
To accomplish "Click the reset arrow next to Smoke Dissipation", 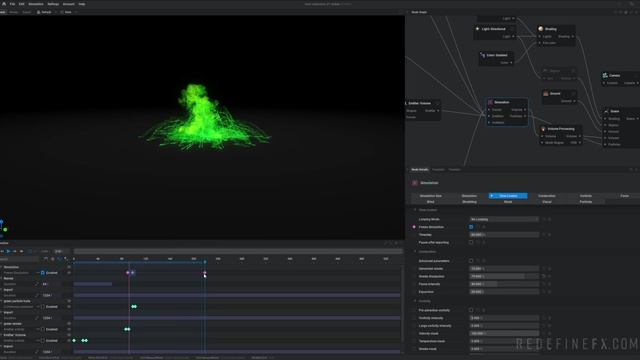I will click(x=544, y=276).
